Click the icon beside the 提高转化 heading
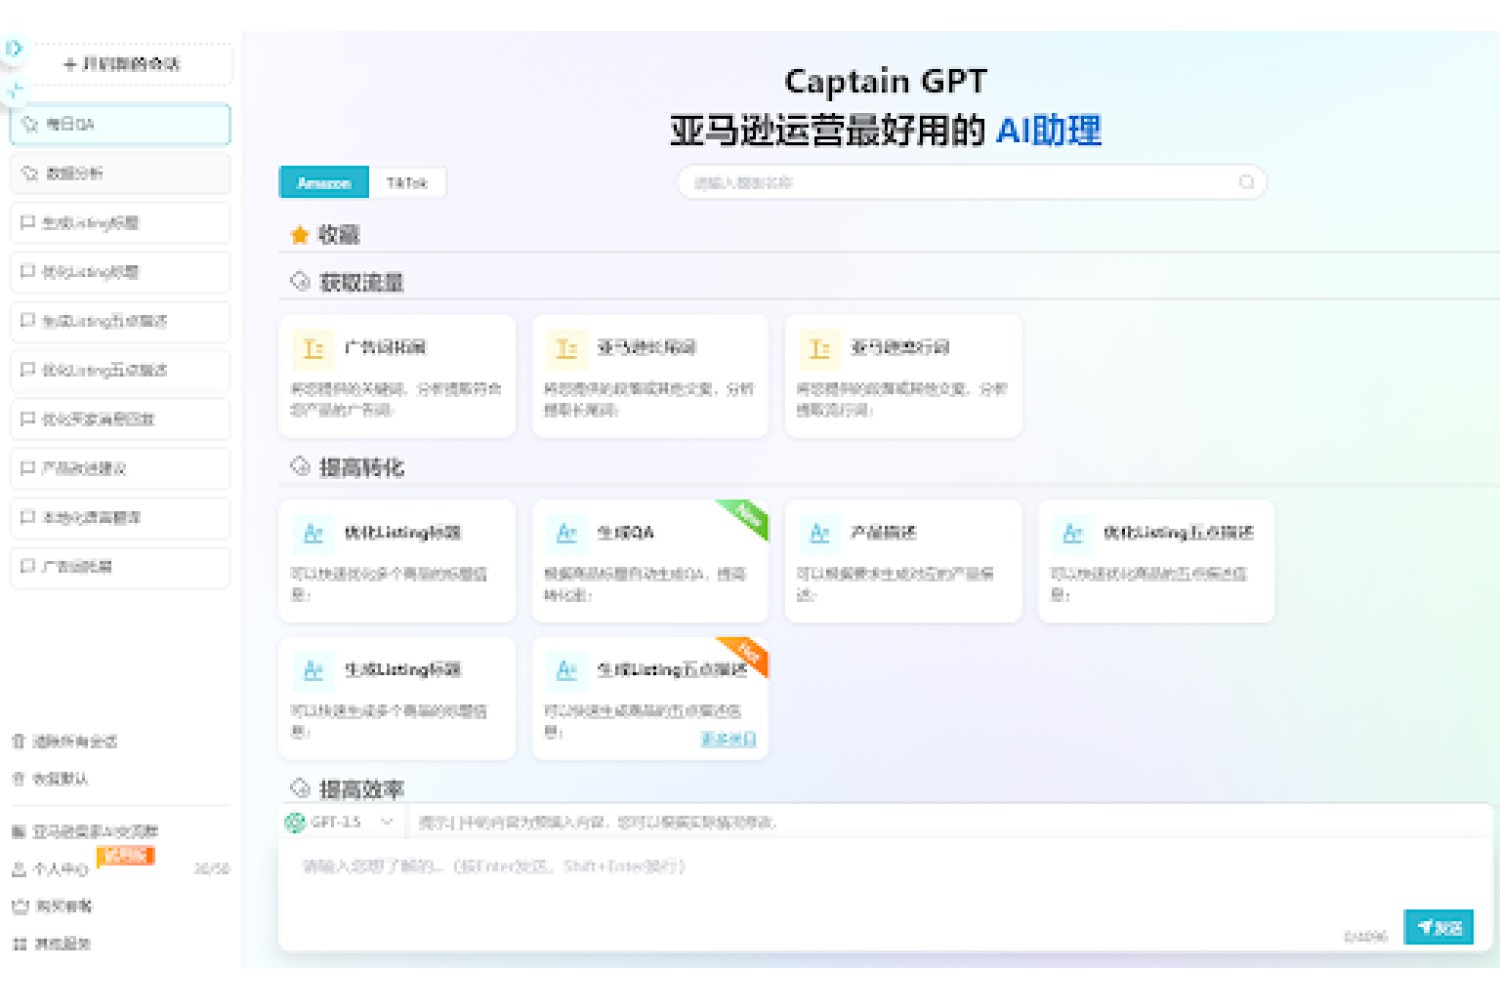This screenshot has height=1000, width=1500. (x=300, y=466)
